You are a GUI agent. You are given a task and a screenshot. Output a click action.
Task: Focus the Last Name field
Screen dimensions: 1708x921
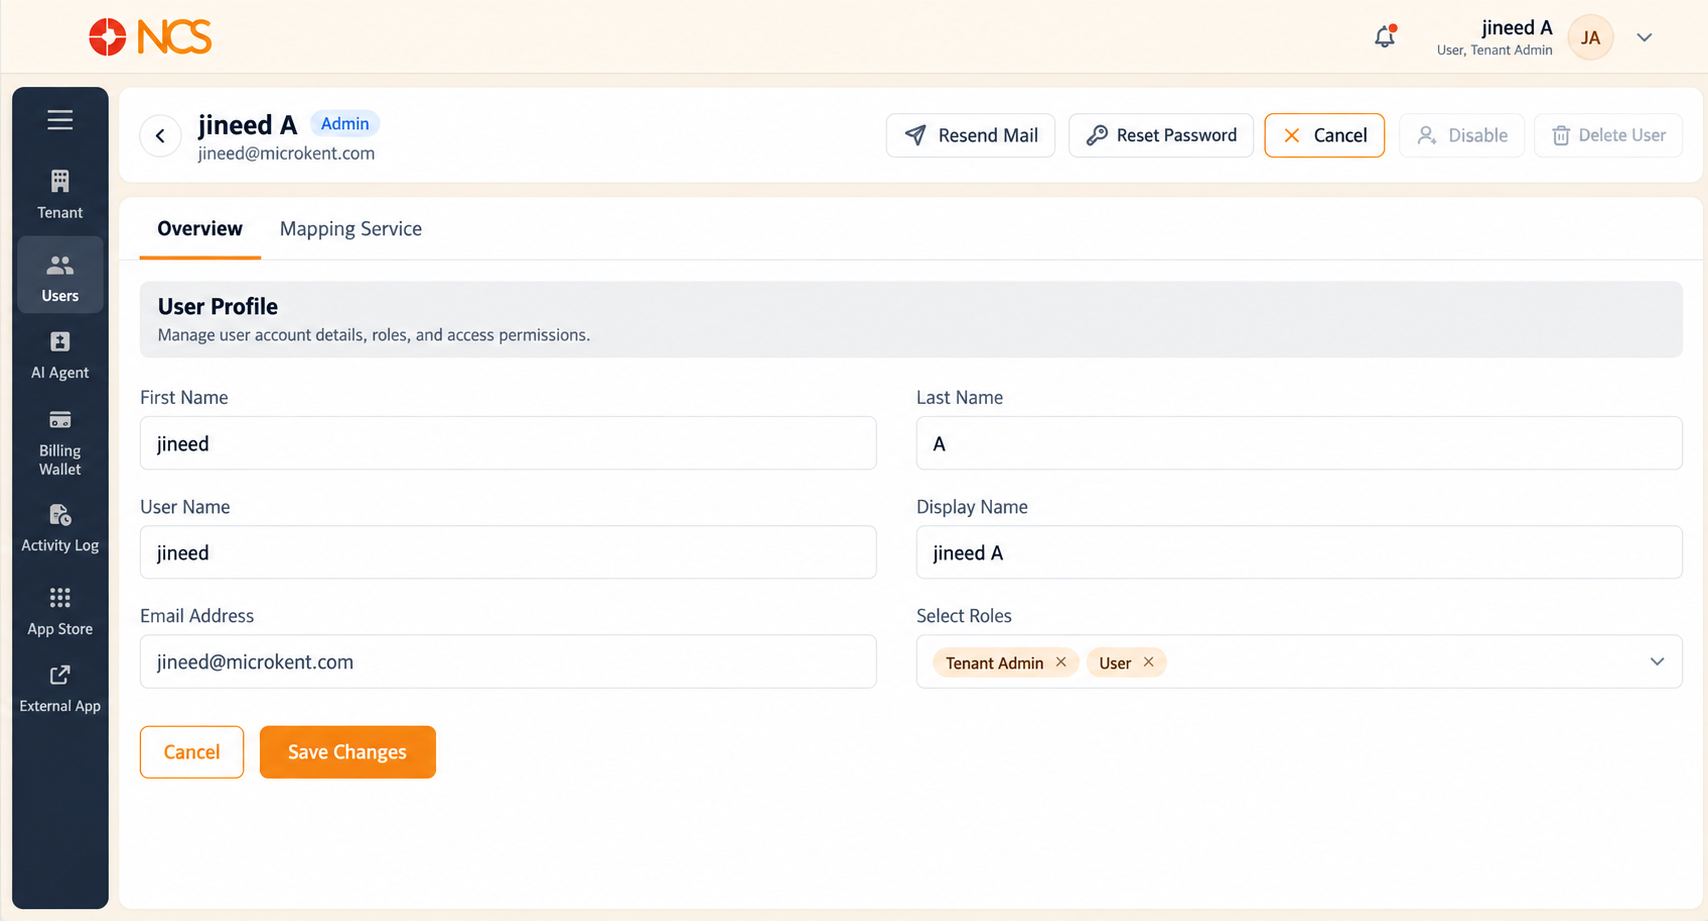click(1299, 443)
